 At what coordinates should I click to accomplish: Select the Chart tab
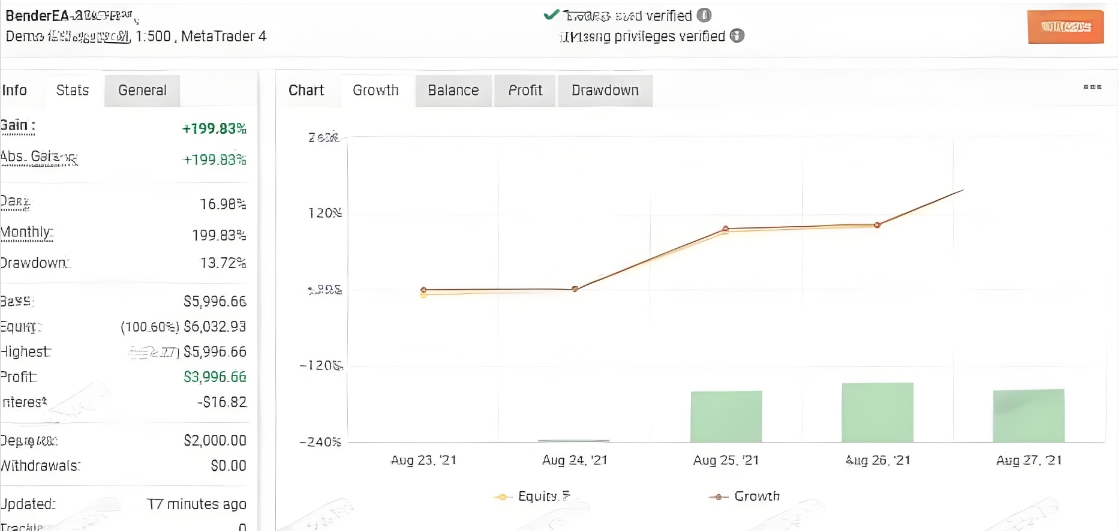coord(306,90)
